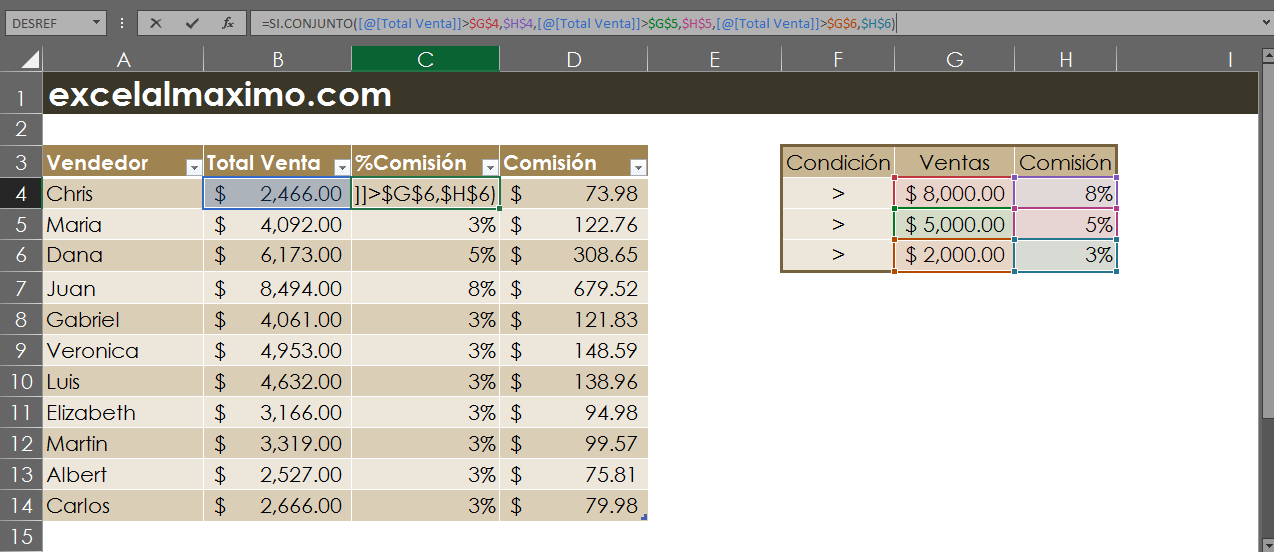1274x552 pixels.
Task: Open Insert Function dialog via fx icon
Action: point(228,23)
